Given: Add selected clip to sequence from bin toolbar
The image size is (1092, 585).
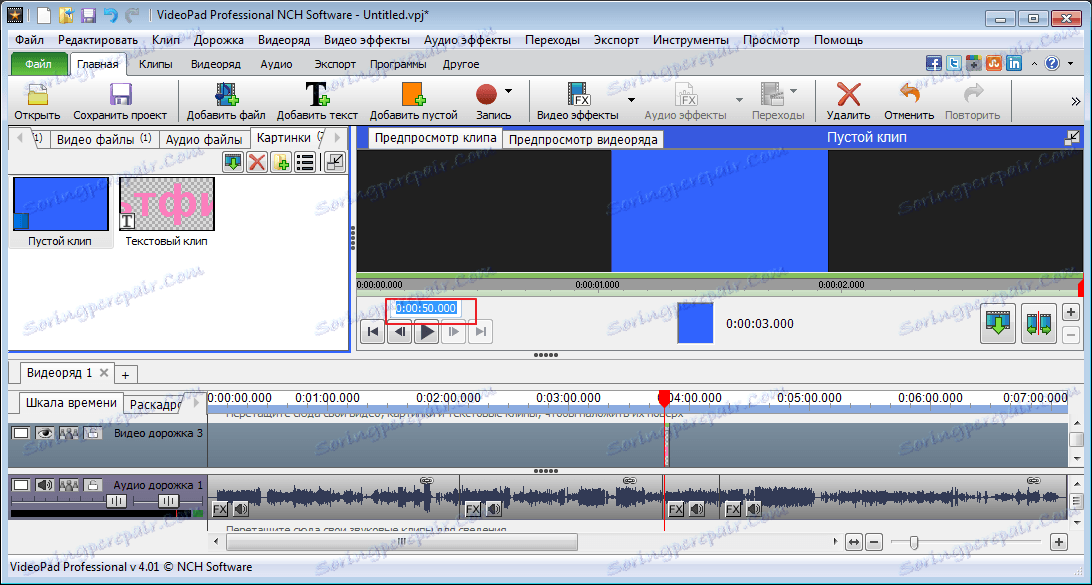Looking at the screenshot, I should 233,162.
